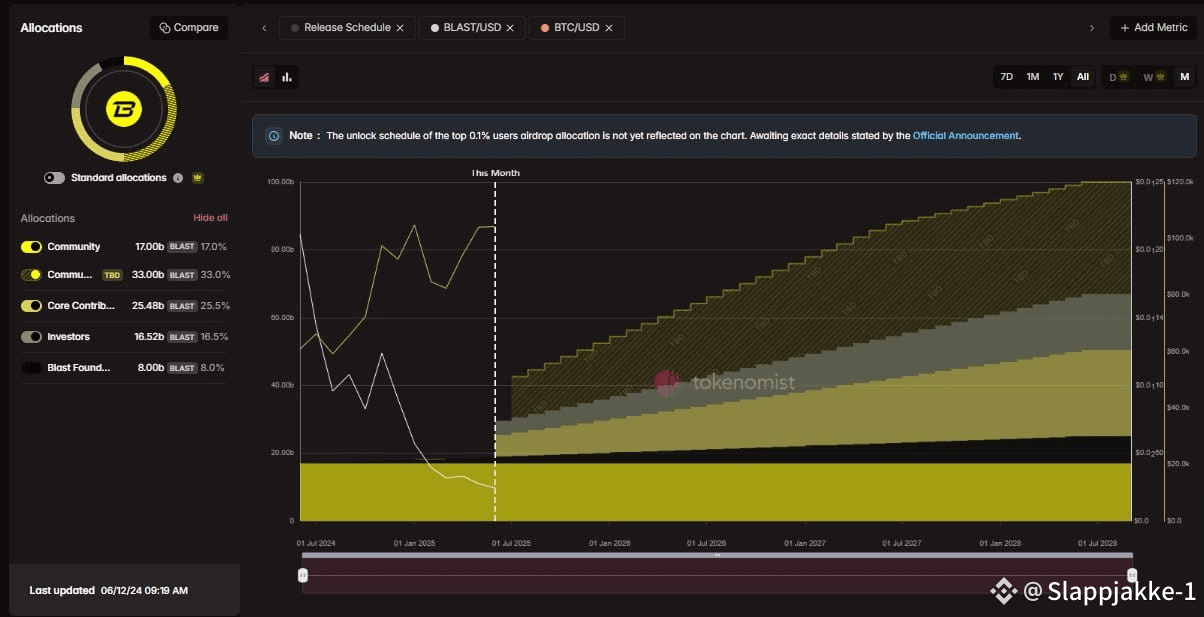Click the Compare button
The height and width of the screenshot is (617, 1204).
[189, 28]
